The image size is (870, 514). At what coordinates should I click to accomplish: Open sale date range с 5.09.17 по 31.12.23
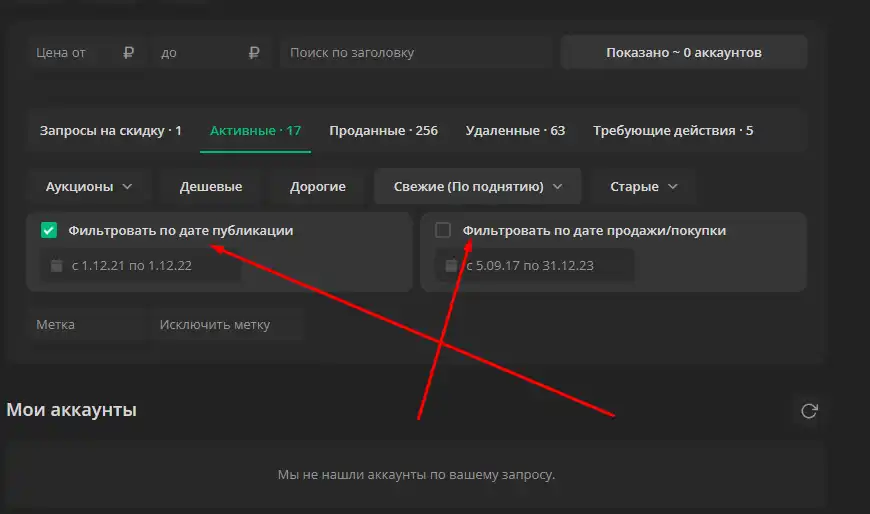click(x=535, y=265)
